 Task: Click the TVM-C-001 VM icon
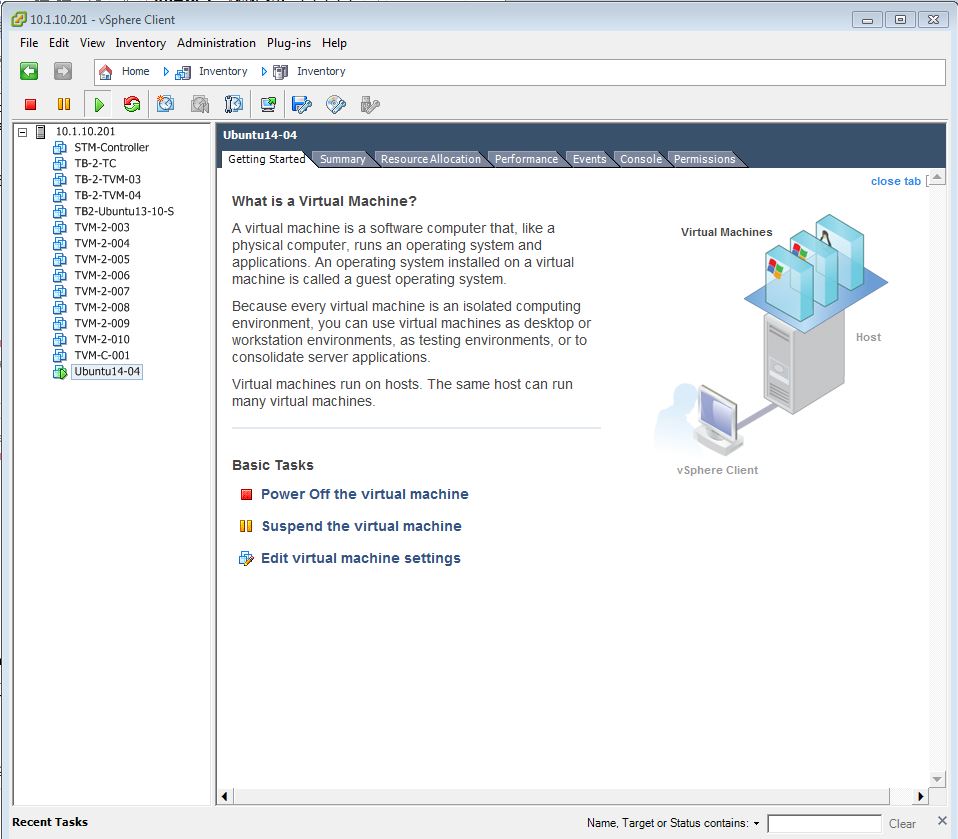point(60,355)
